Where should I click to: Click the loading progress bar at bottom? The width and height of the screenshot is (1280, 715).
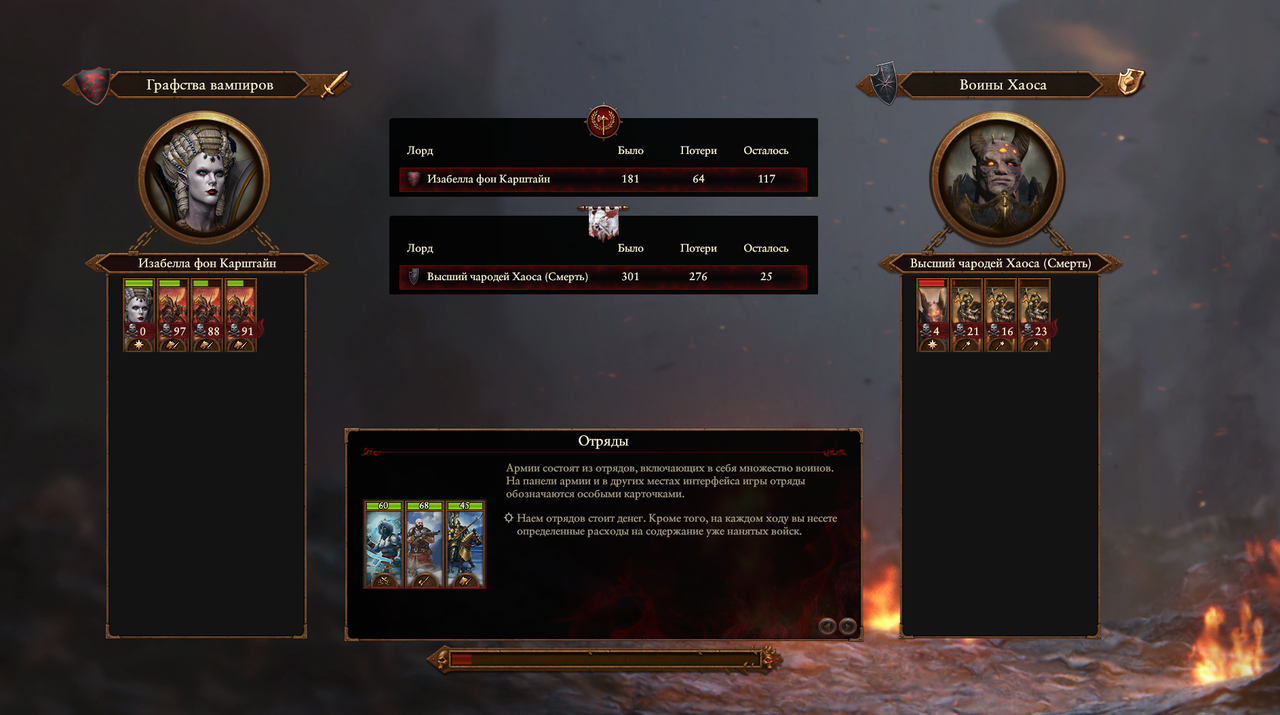click(x=604, y=659)
